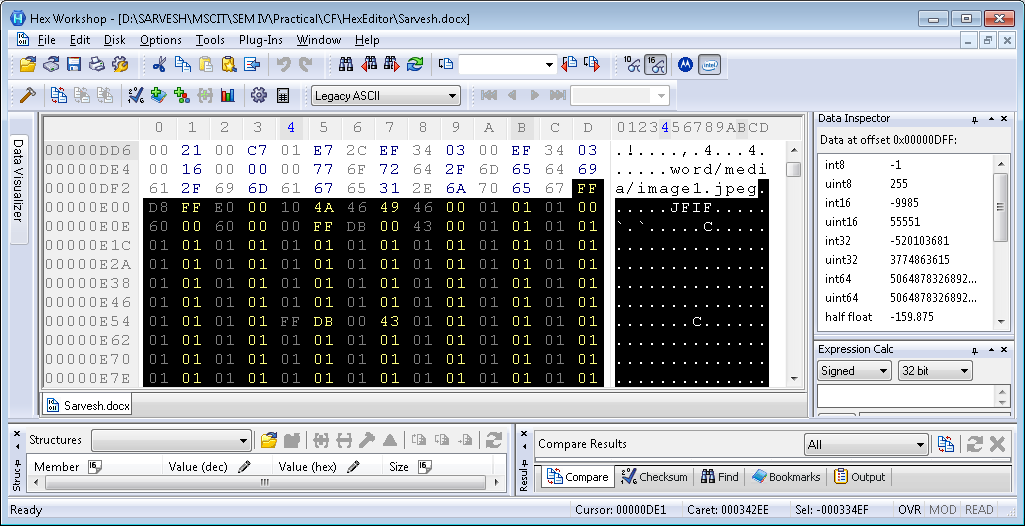1025x526 pixels.
Task: Switch to the Checksum results tab
Action: [654, 477]
